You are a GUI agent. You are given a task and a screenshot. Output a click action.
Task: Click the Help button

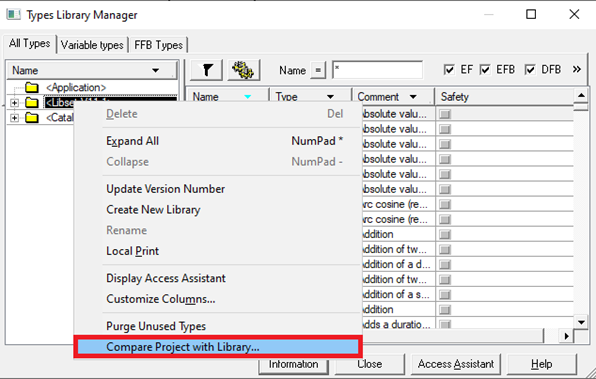(x=542, y=364)
